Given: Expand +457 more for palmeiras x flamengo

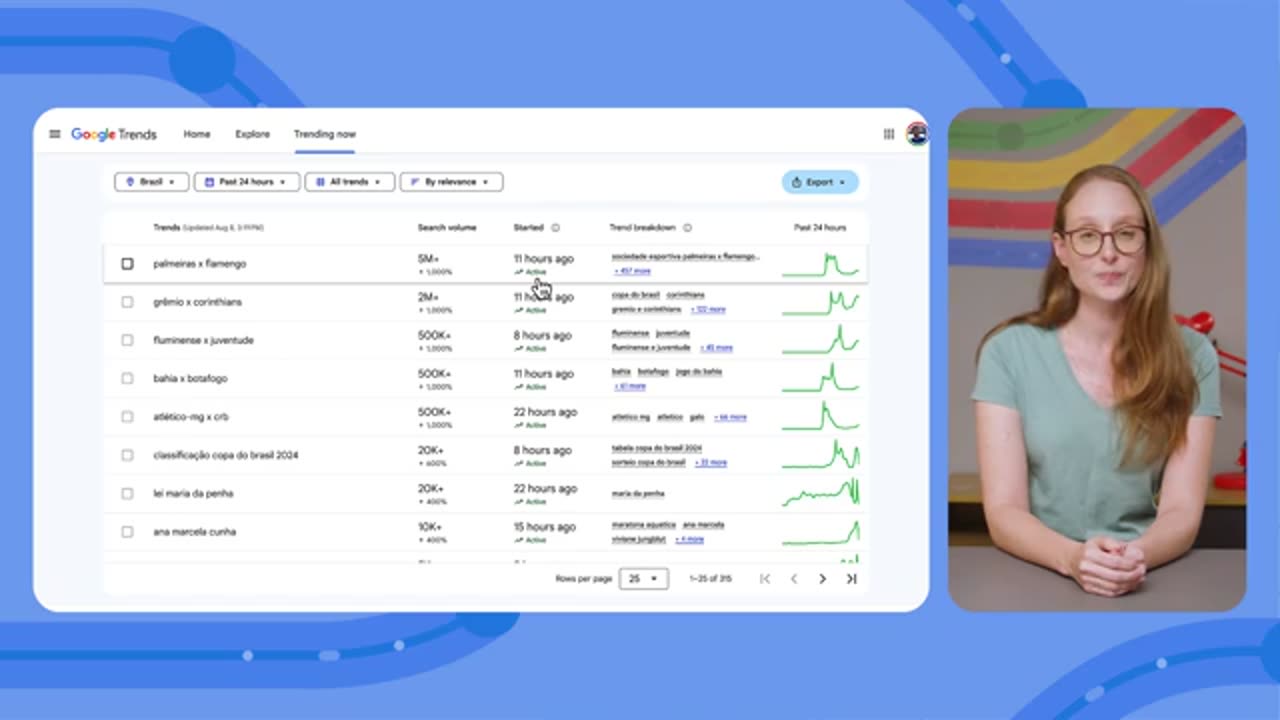Looking at the screenshot, I should tap(632, 271).
